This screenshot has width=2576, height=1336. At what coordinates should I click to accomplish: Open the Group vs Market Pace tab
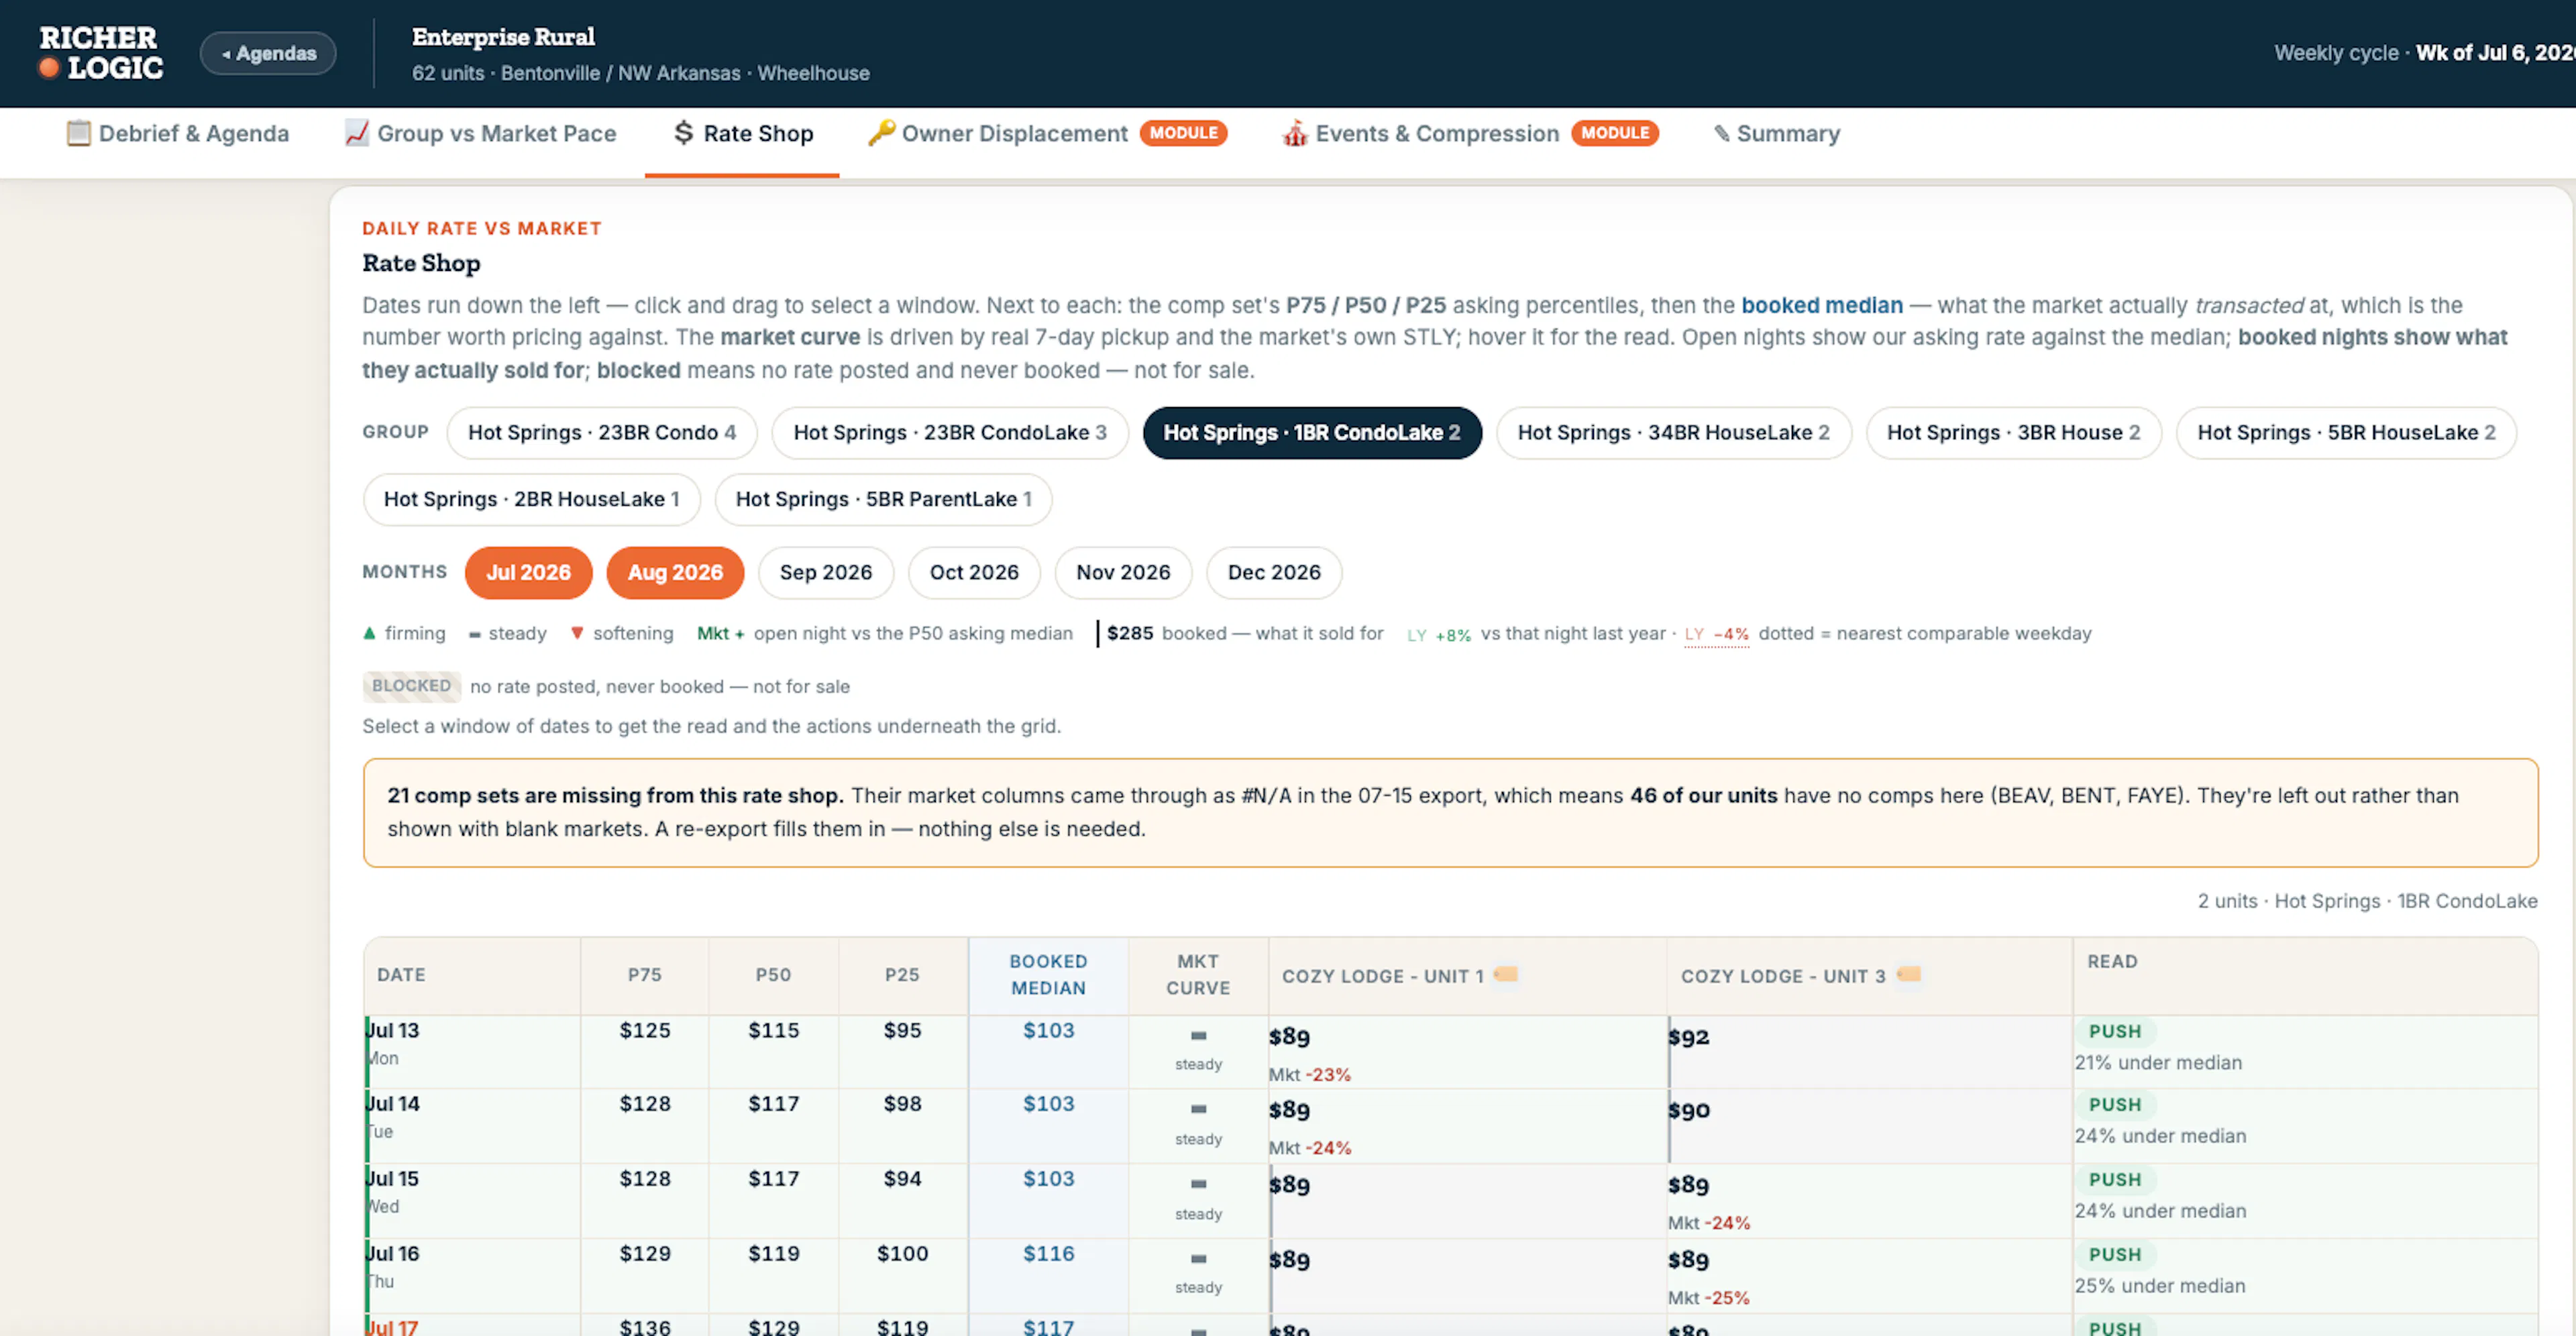pos(480,134)
